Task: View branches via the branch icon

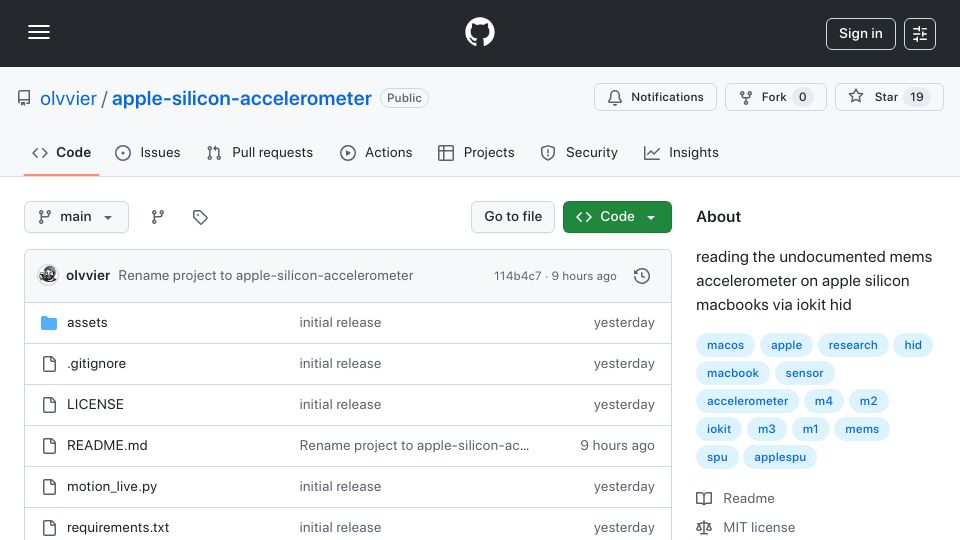Action: point(158,217)
